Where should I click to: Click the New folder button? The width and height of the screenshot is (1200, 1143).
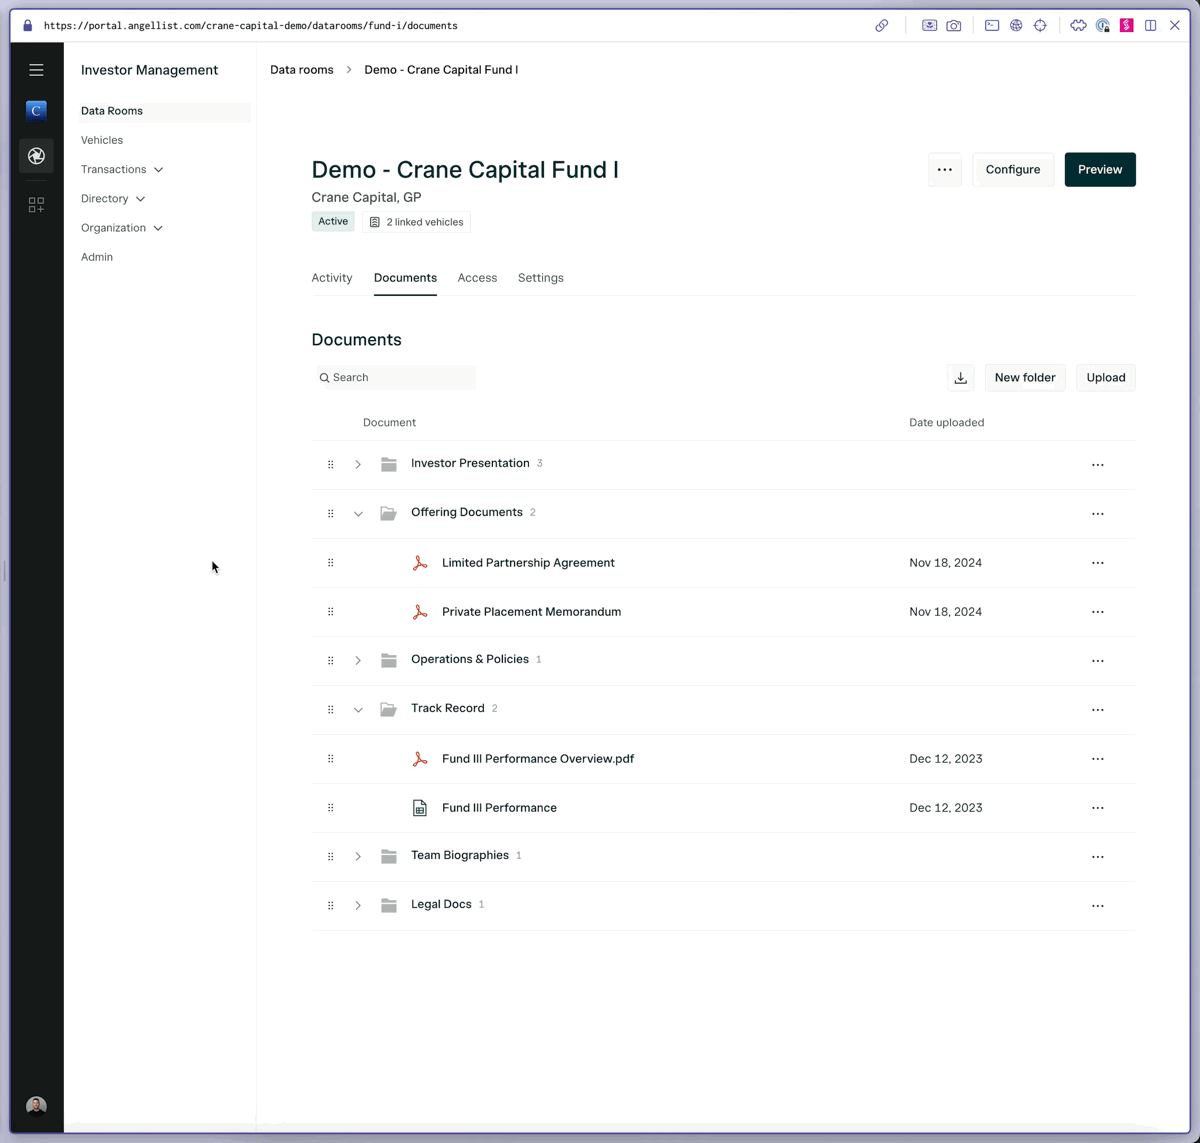pyautogui.click(x=1025, y=378)
